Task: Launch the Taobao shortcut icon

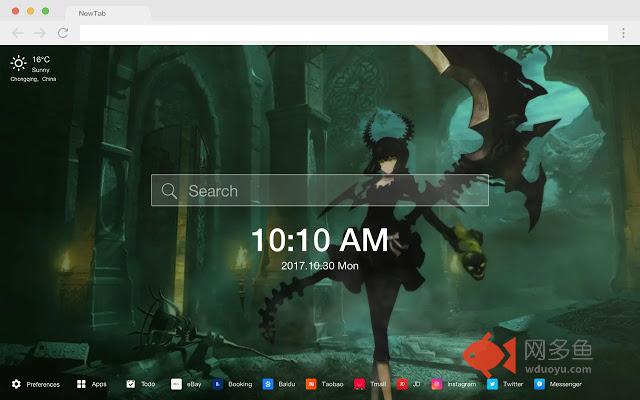Action: tap(311, 384)
